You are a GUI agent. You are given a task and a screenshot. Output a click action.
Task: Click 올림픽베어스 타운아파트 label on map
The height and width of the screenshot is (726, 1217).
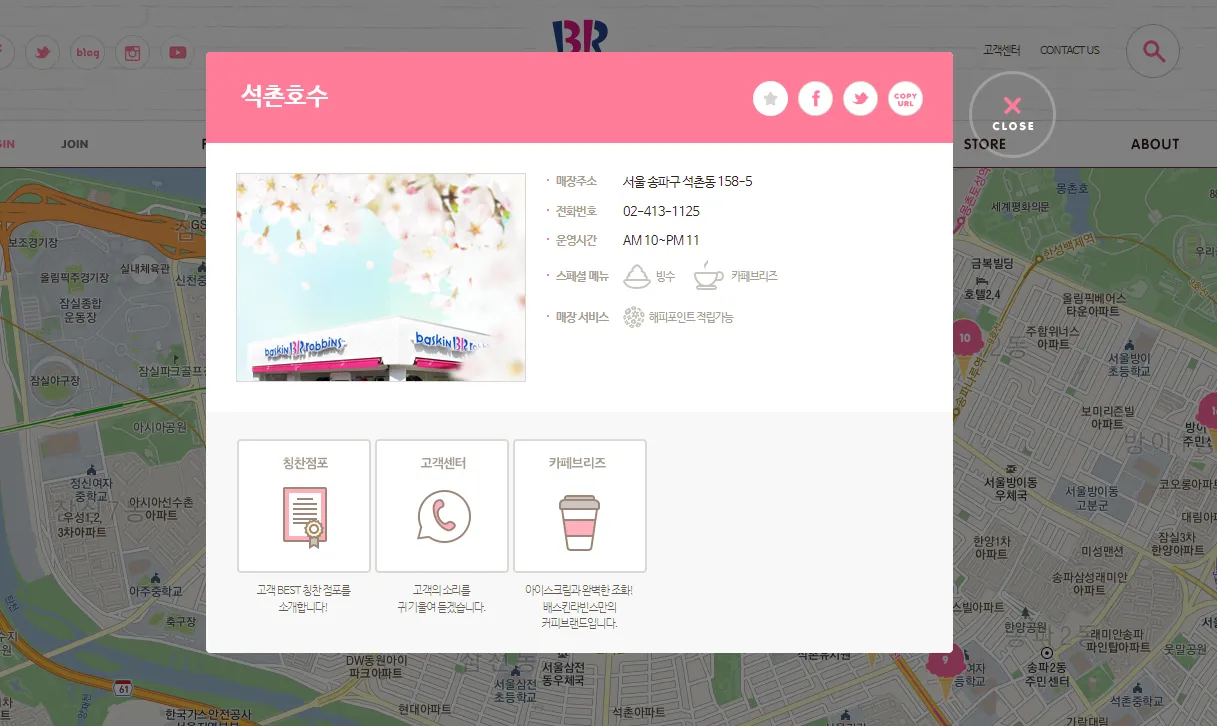(1094, 305)
